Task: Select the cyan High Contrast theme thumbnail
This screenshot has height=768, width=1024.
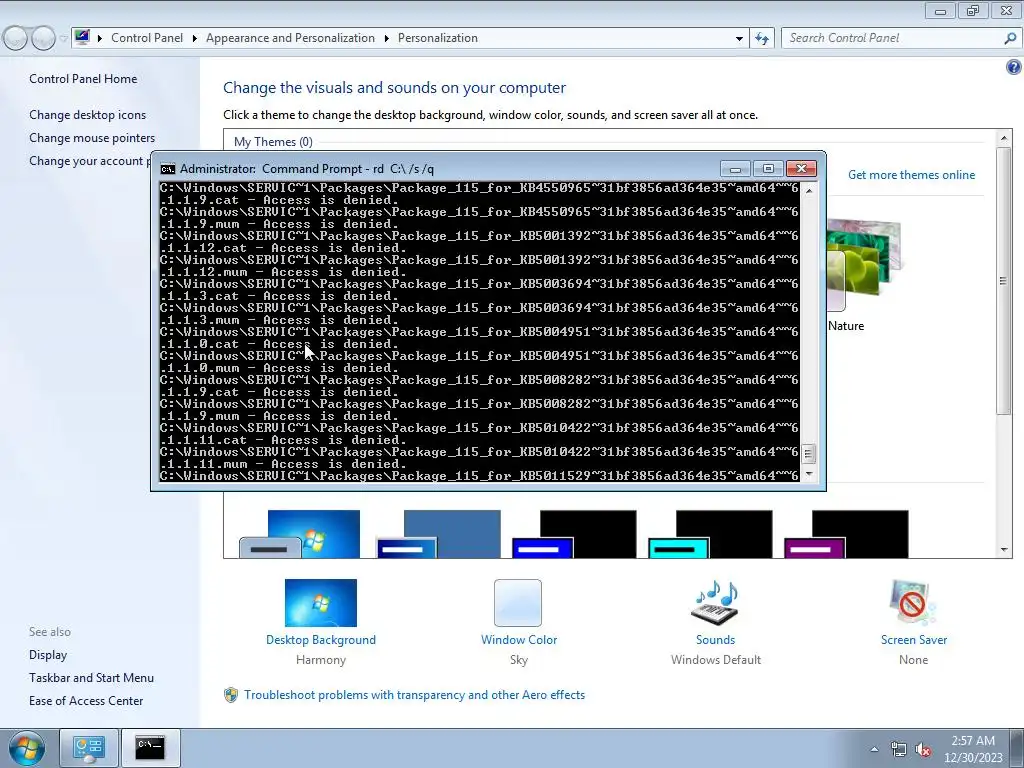Action: pos(711,534)
